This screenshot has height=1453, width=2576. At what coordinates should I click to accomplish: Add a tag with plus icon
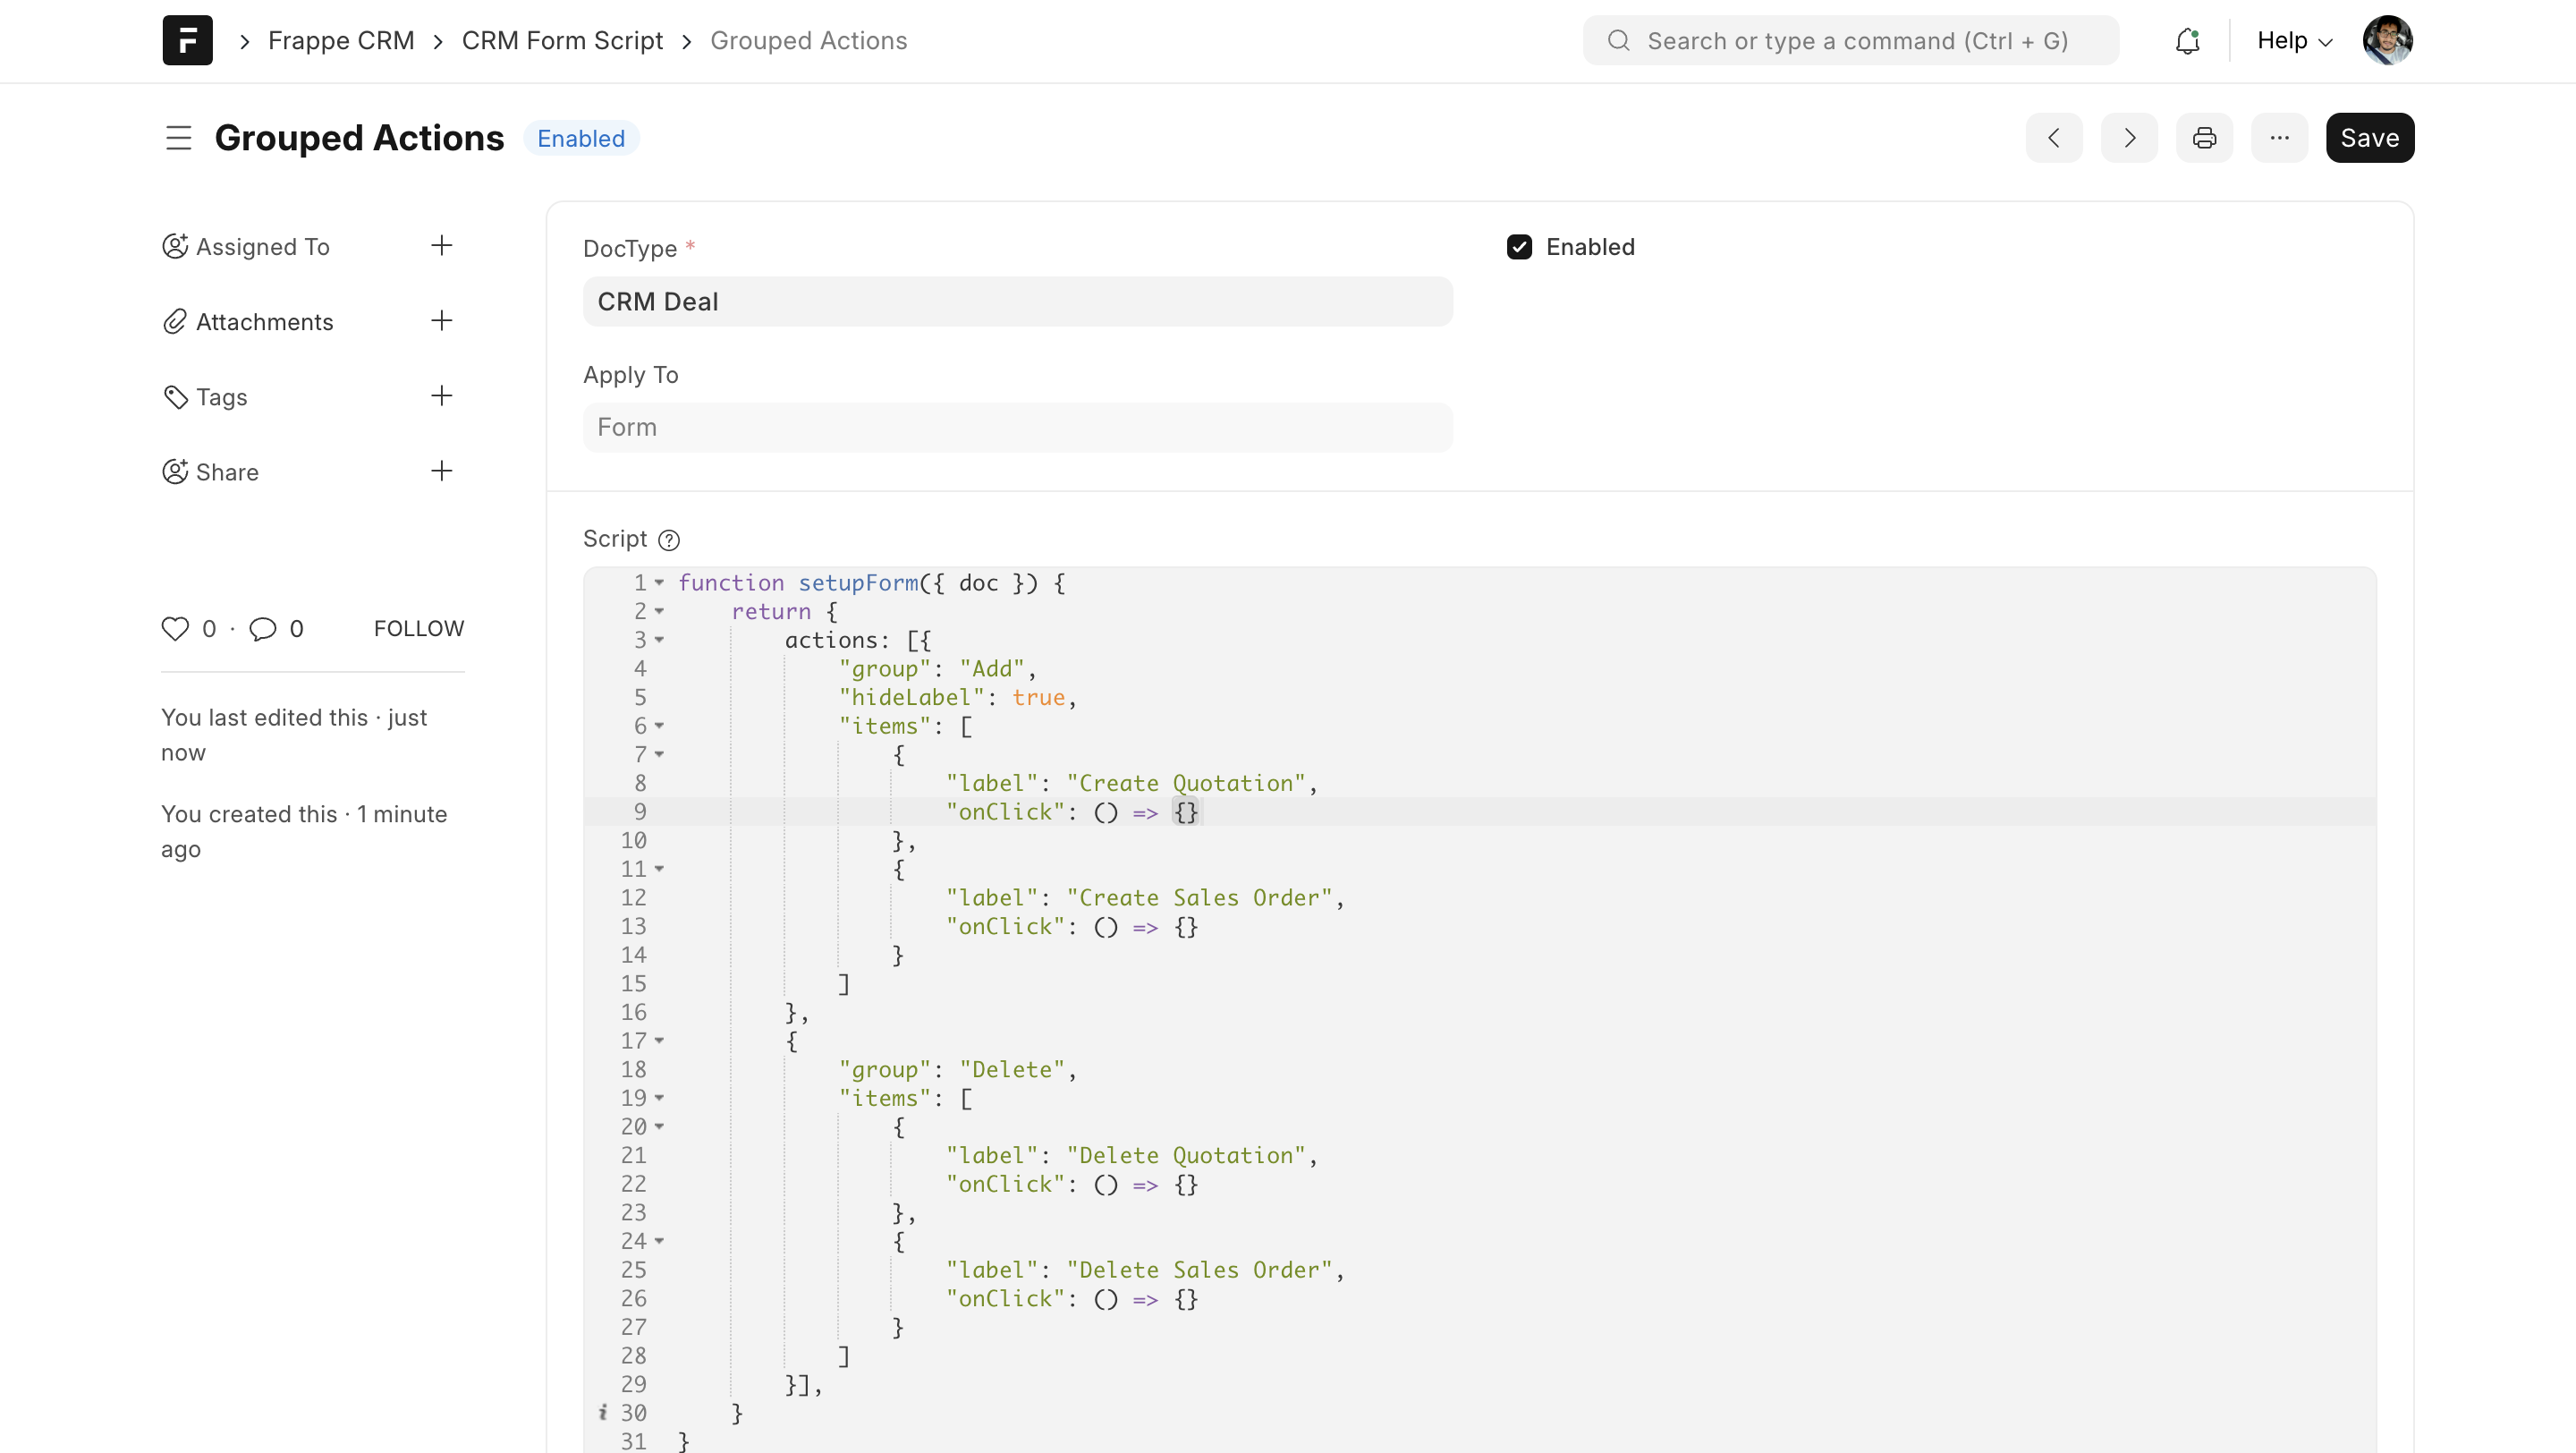click(x=441, y=396)
